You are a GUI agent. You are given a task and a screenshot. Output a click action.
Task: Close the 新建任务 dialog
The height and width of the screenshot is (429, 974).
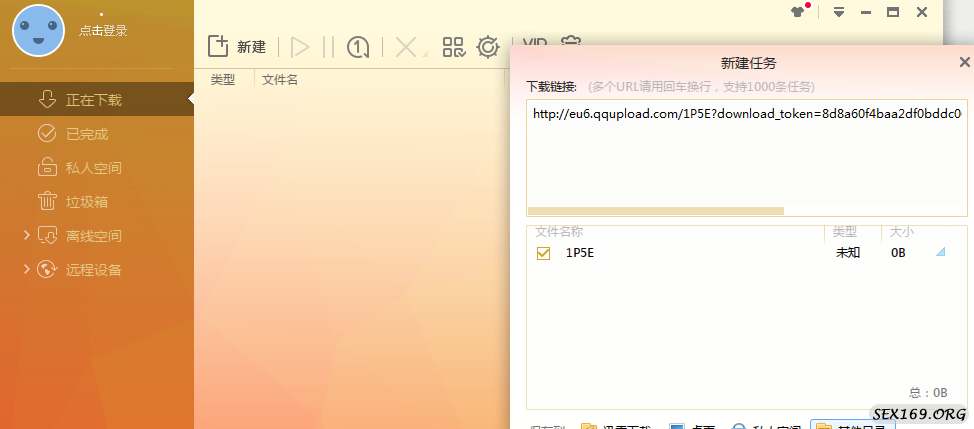tap(964, 63)
